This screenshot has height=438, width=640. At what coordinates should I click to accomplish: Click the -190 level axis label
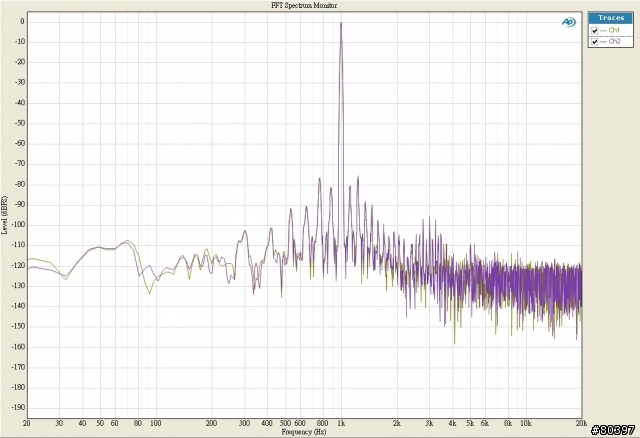click(x=18, y=407)
